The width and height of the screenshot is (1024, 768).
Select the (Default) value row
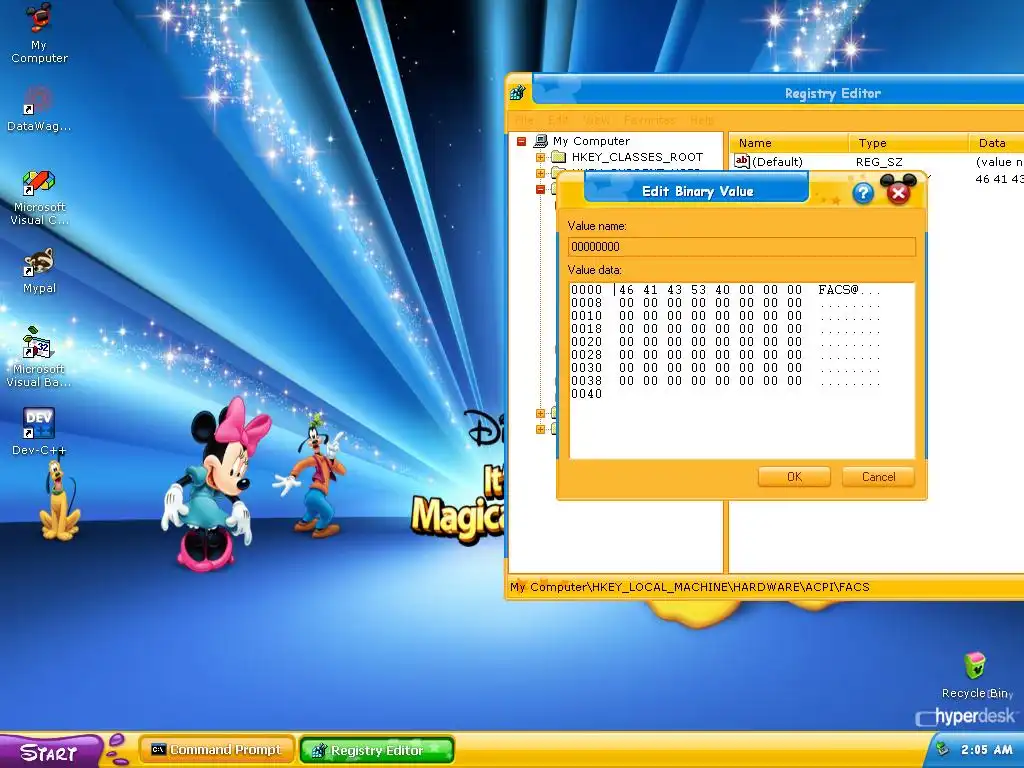[x=777, y=161]
